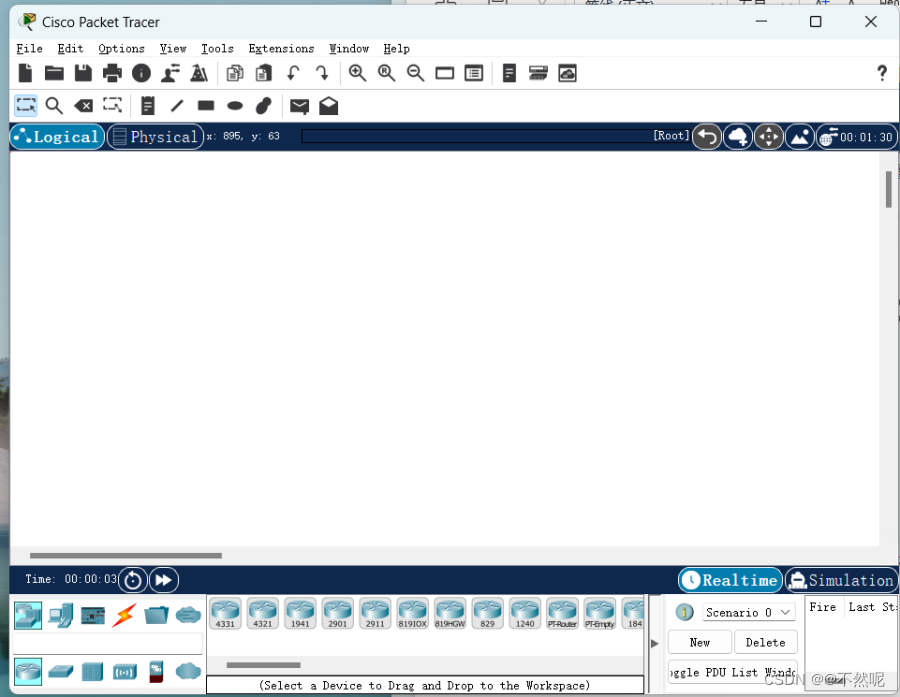This screenshot has height=697, width=900.
Task: Expand the PDU panel arrow
Action: click(654, 643)
